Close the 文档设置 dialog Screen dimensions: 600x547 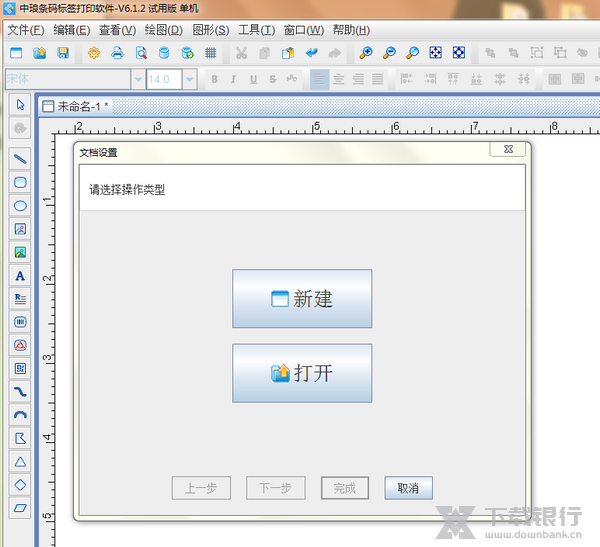coord(508,149)
